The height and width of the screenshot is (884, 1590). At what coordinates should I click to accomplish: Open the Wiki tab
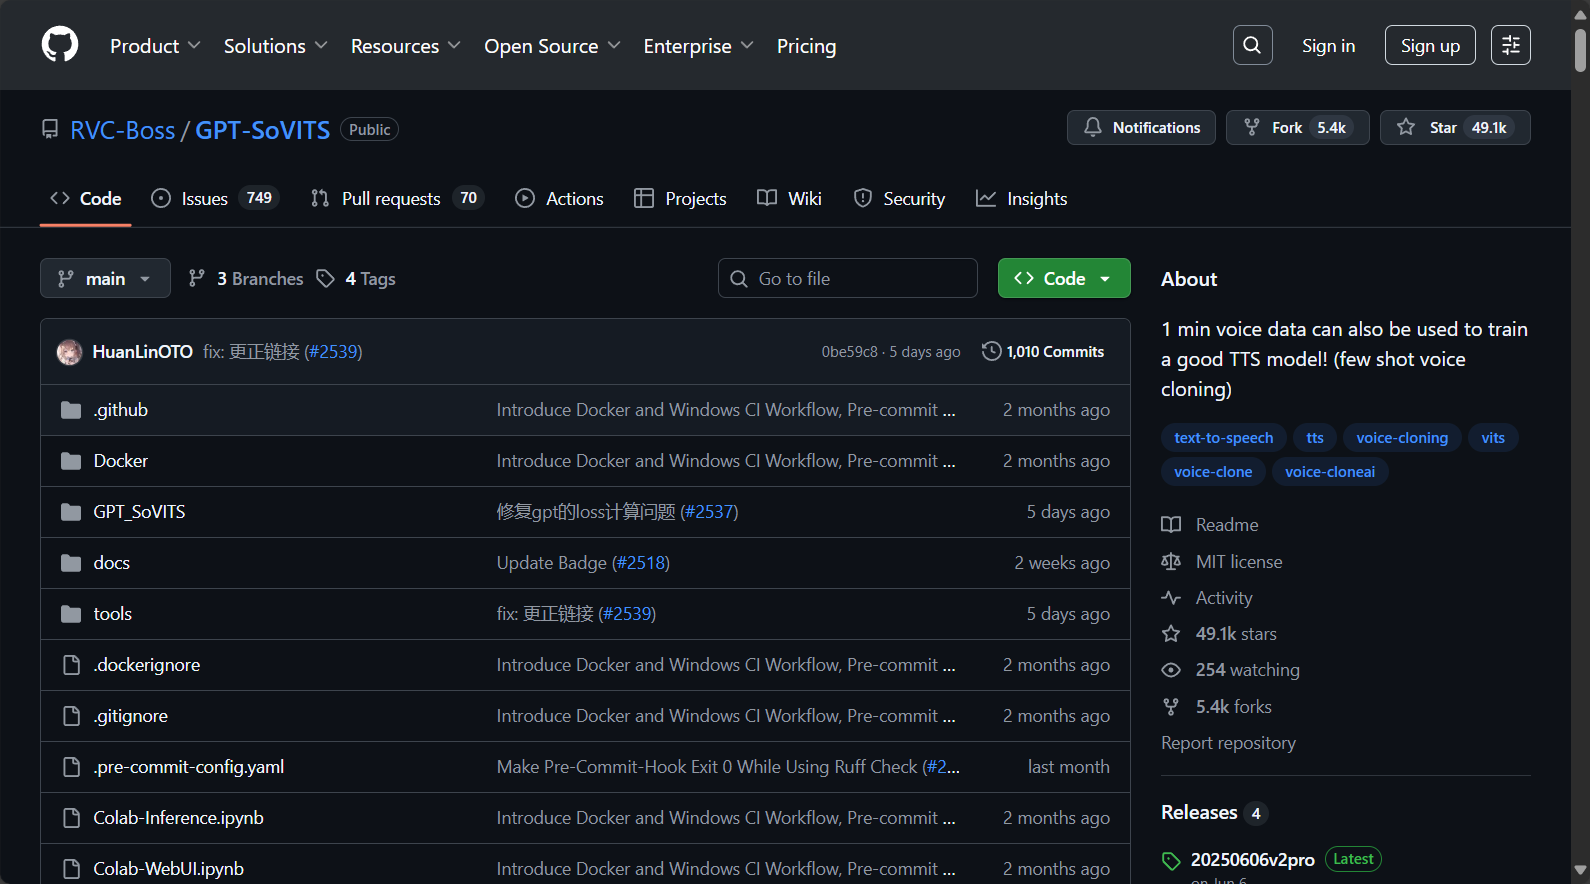pyautogui.click(x=789, y=199)
